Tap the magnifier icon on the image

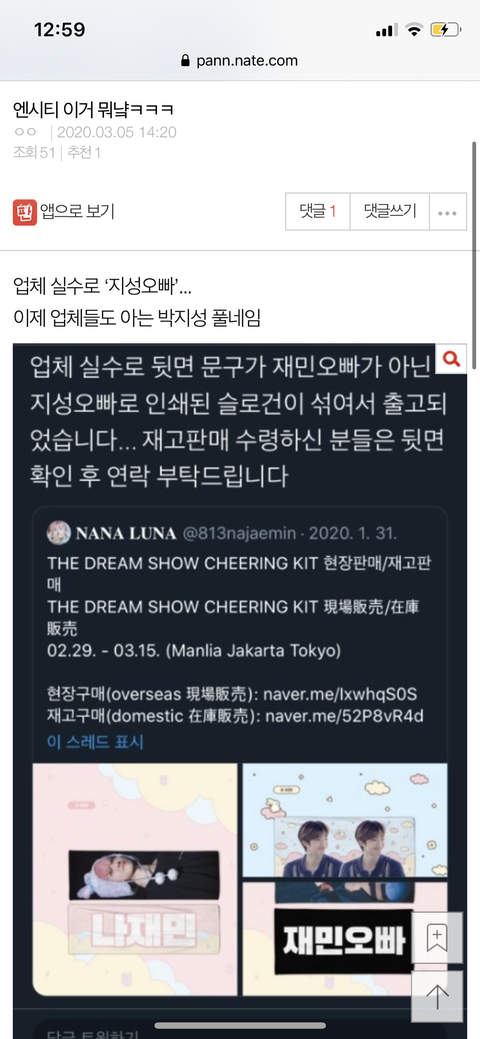[x=451, y=359]
